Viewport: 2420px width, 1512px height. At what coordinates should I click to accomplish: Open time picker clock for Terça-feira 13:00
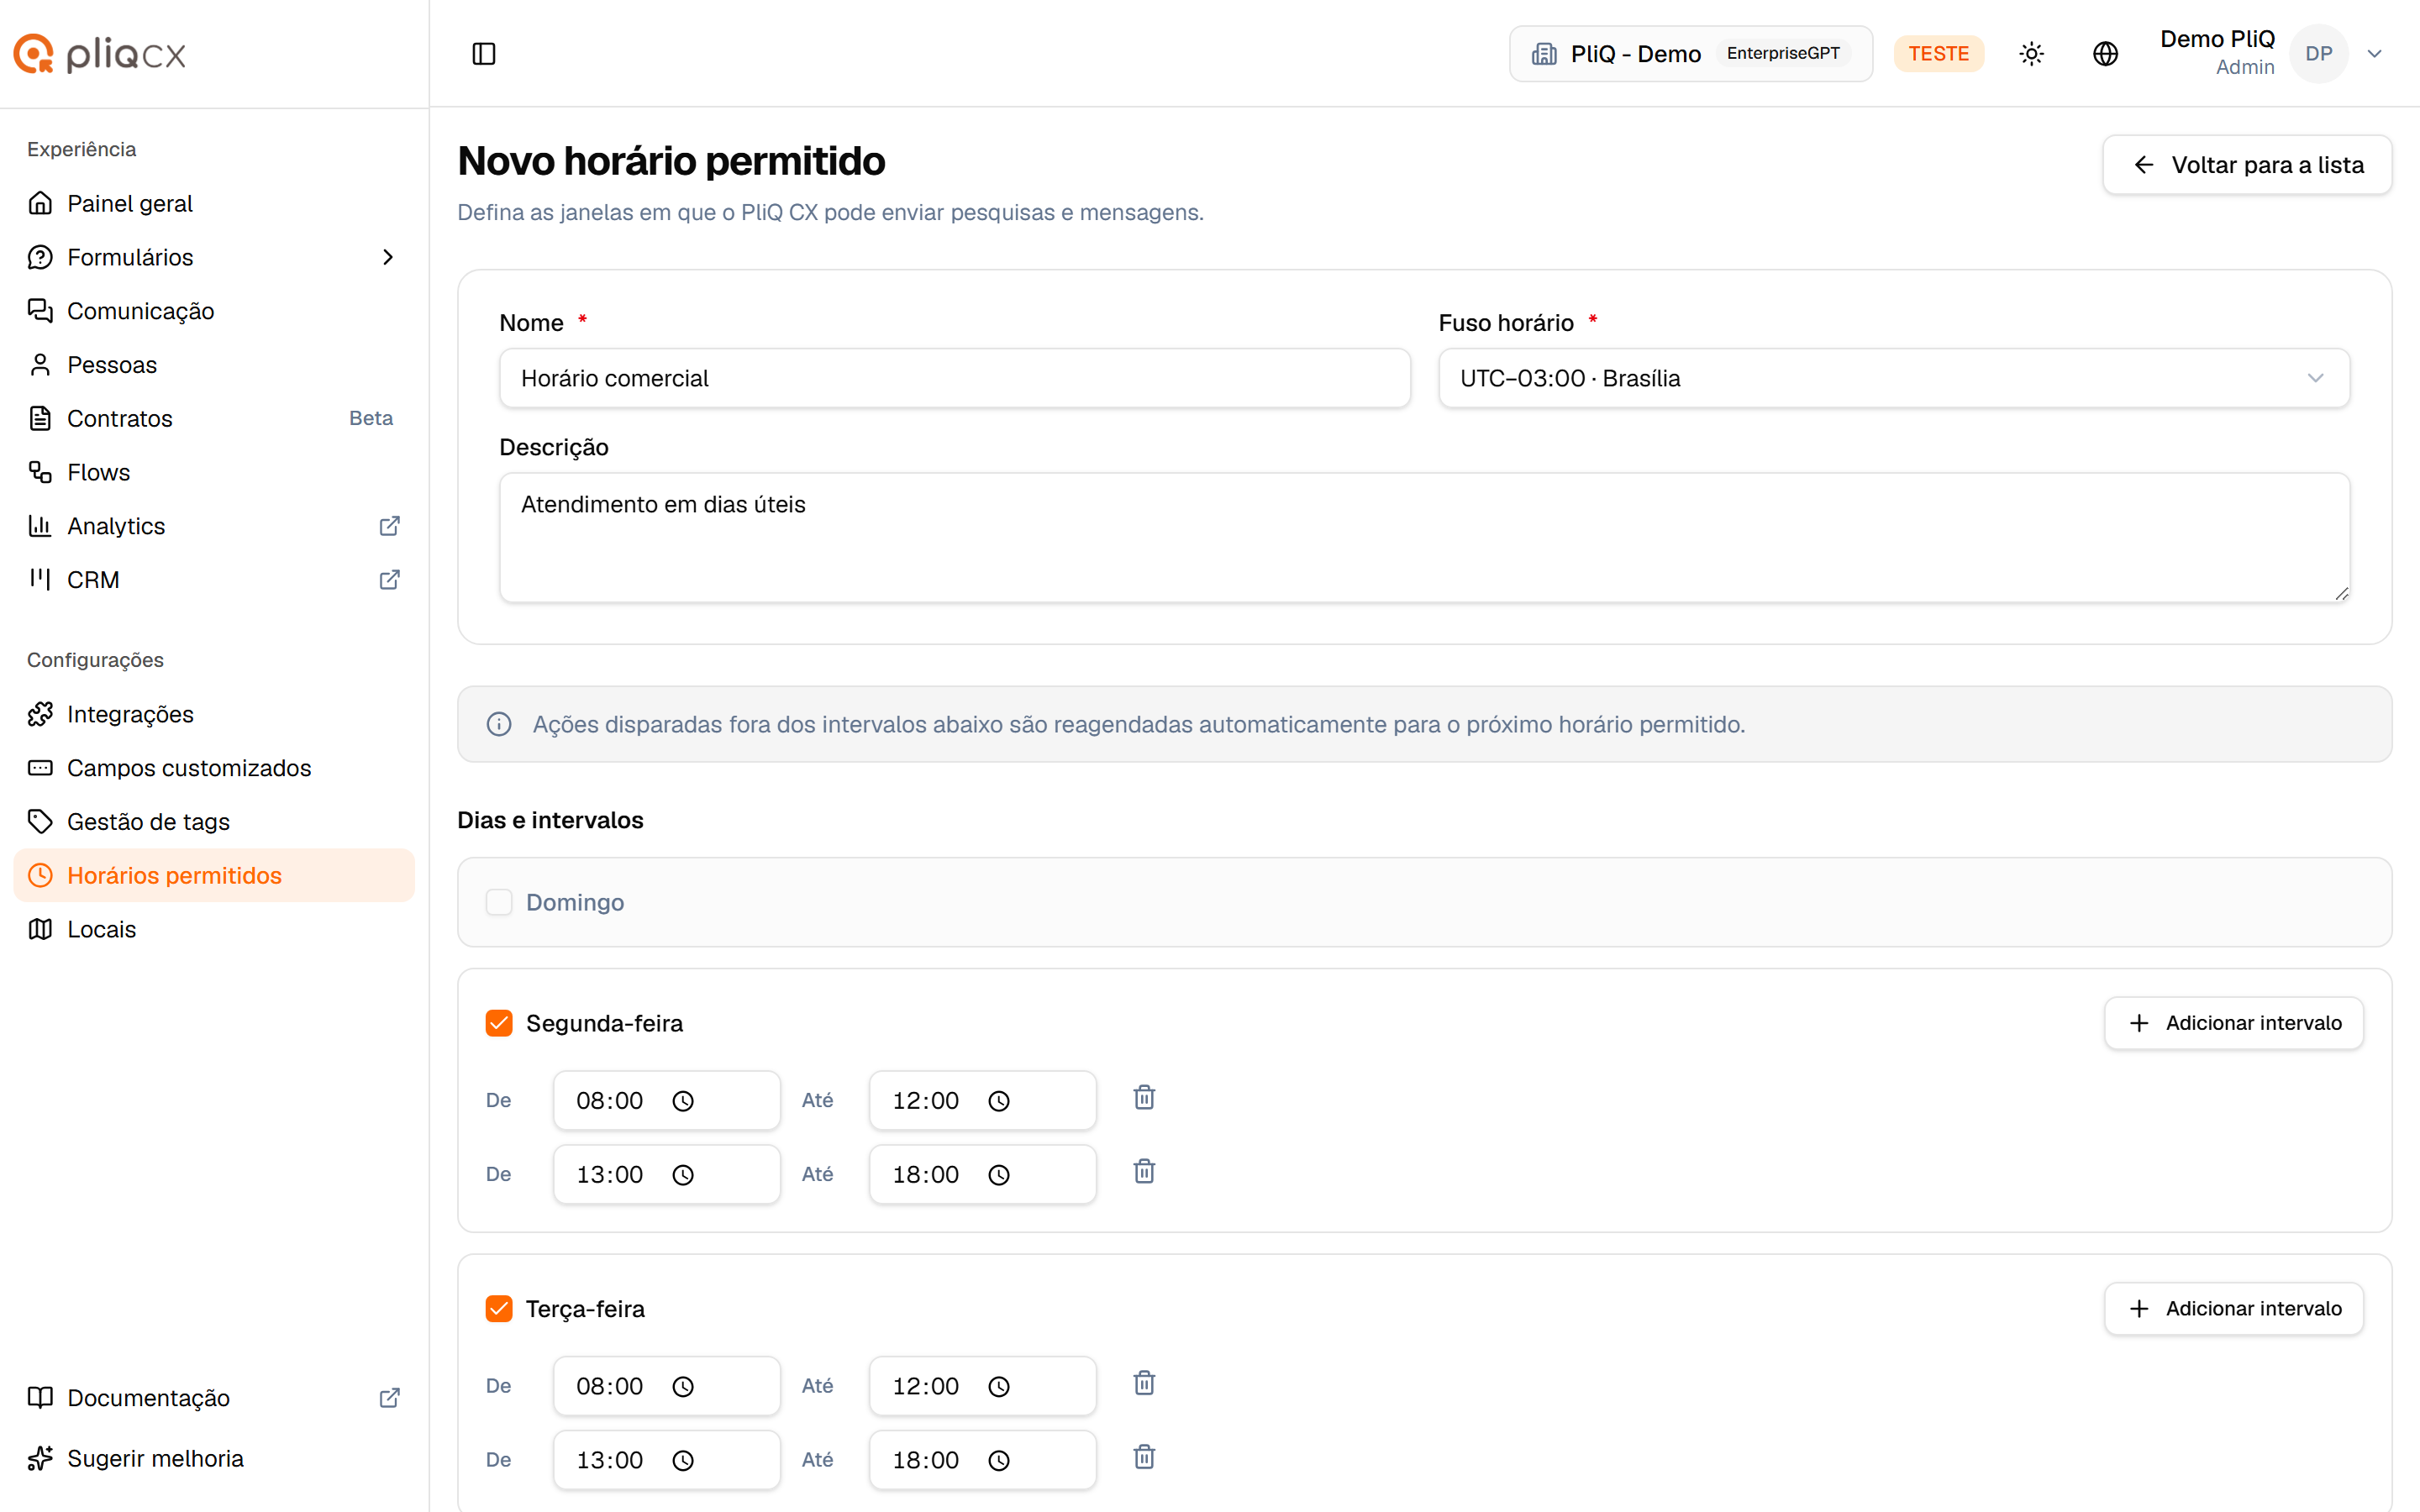pyautogui.click(x=683, y=1461)
